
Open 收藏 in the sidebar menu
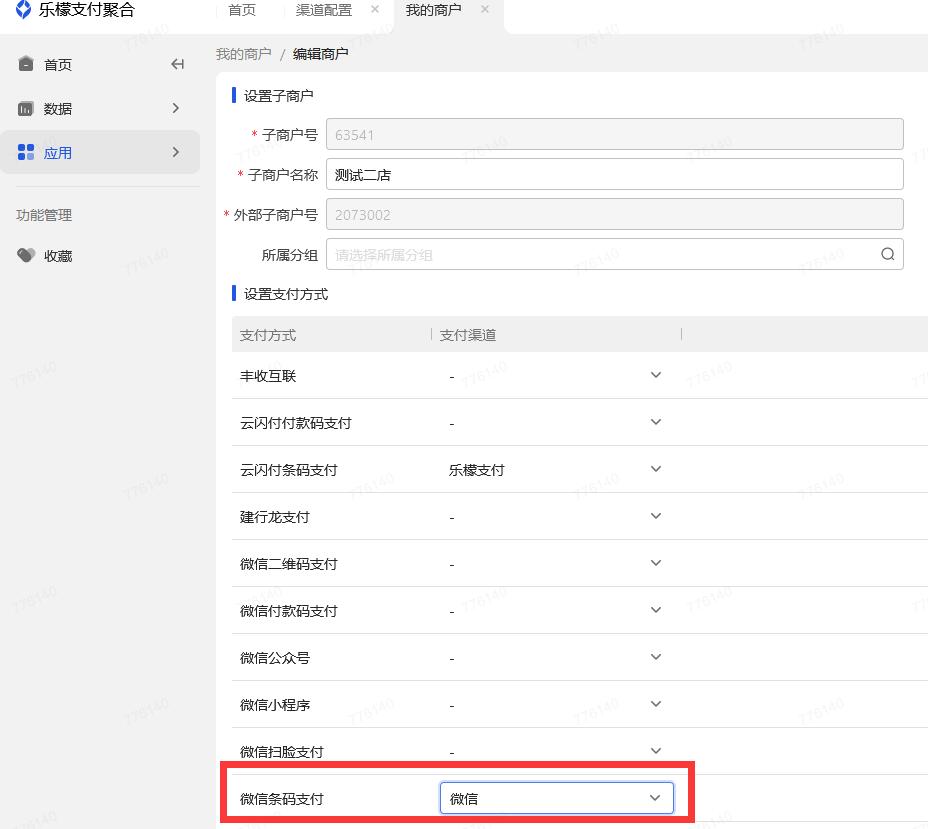[58, 256]
